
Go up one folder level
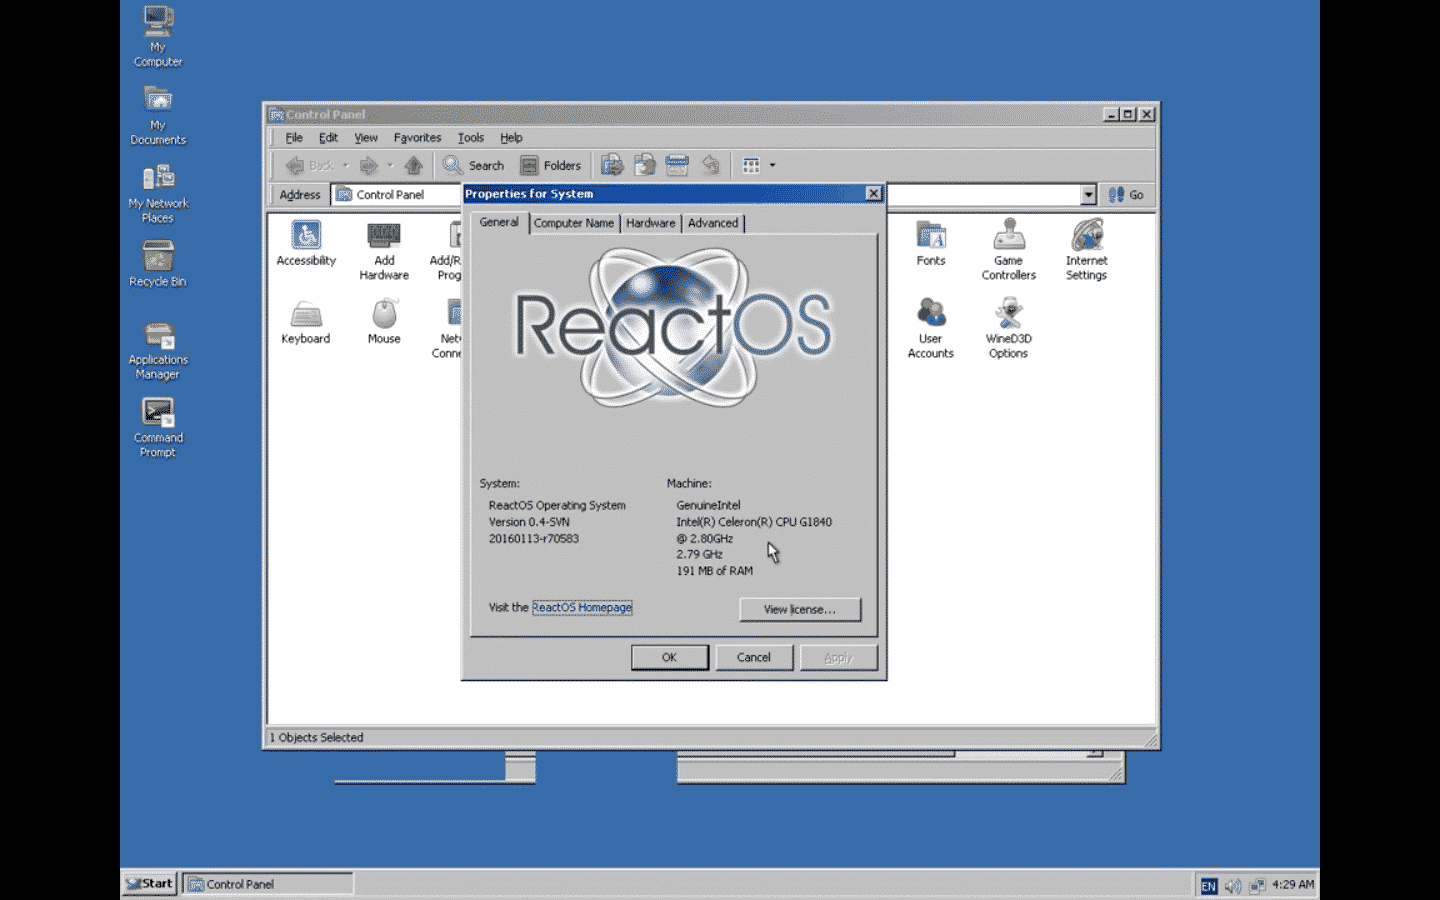click(414, 166)
